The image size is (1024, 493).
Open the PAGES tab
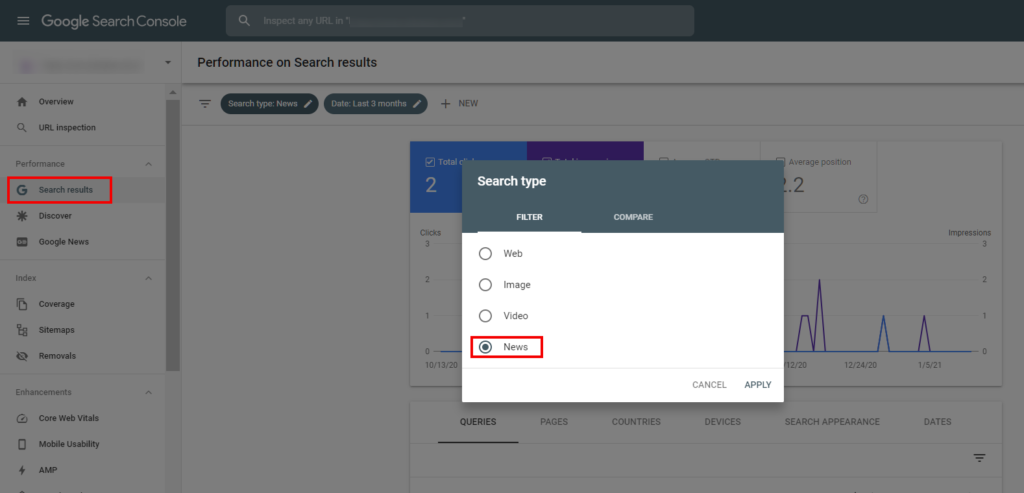point(554,422)
